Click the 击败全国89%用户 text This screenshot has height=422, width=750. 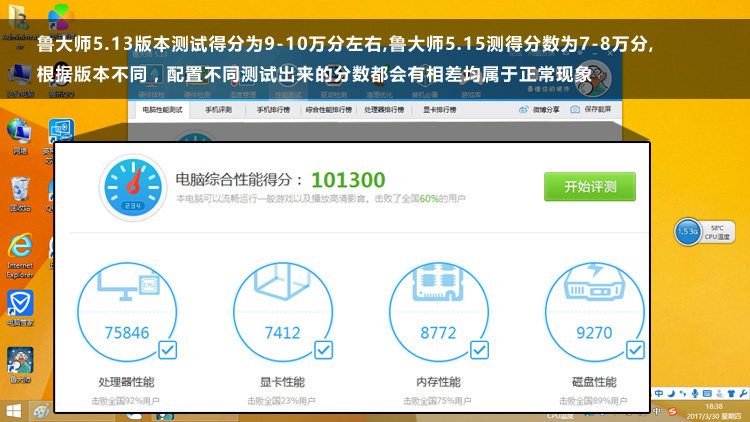(593, 401)
